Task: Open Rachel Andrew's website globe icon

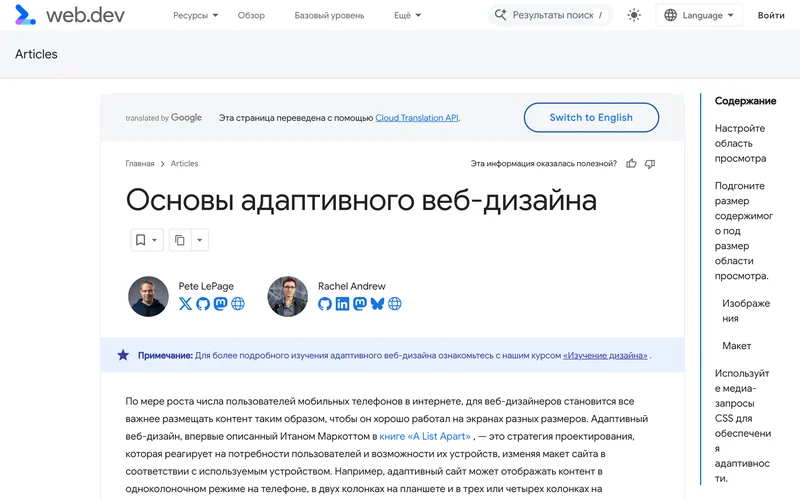Action: click(x=394, y=304)
